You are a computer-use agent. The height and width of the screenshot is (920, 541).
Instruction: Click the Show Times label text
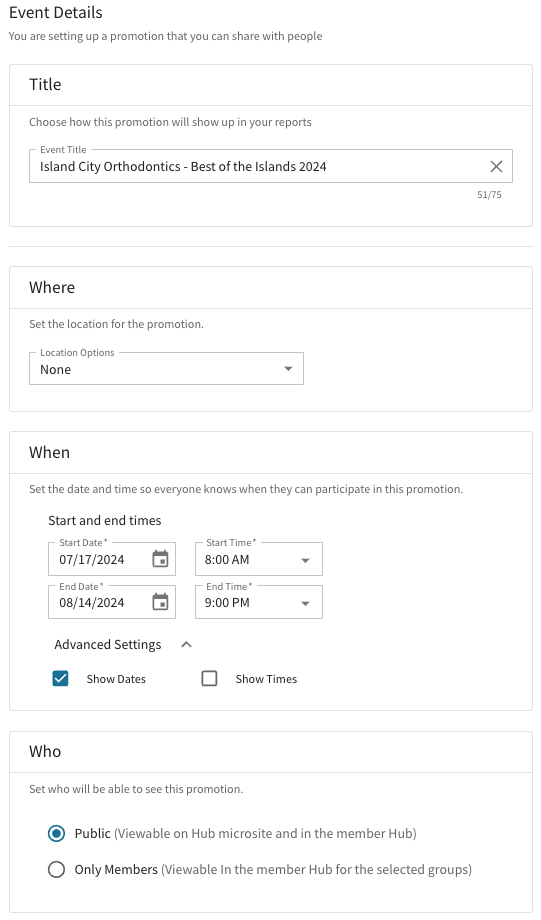click(x=266, y=679)
